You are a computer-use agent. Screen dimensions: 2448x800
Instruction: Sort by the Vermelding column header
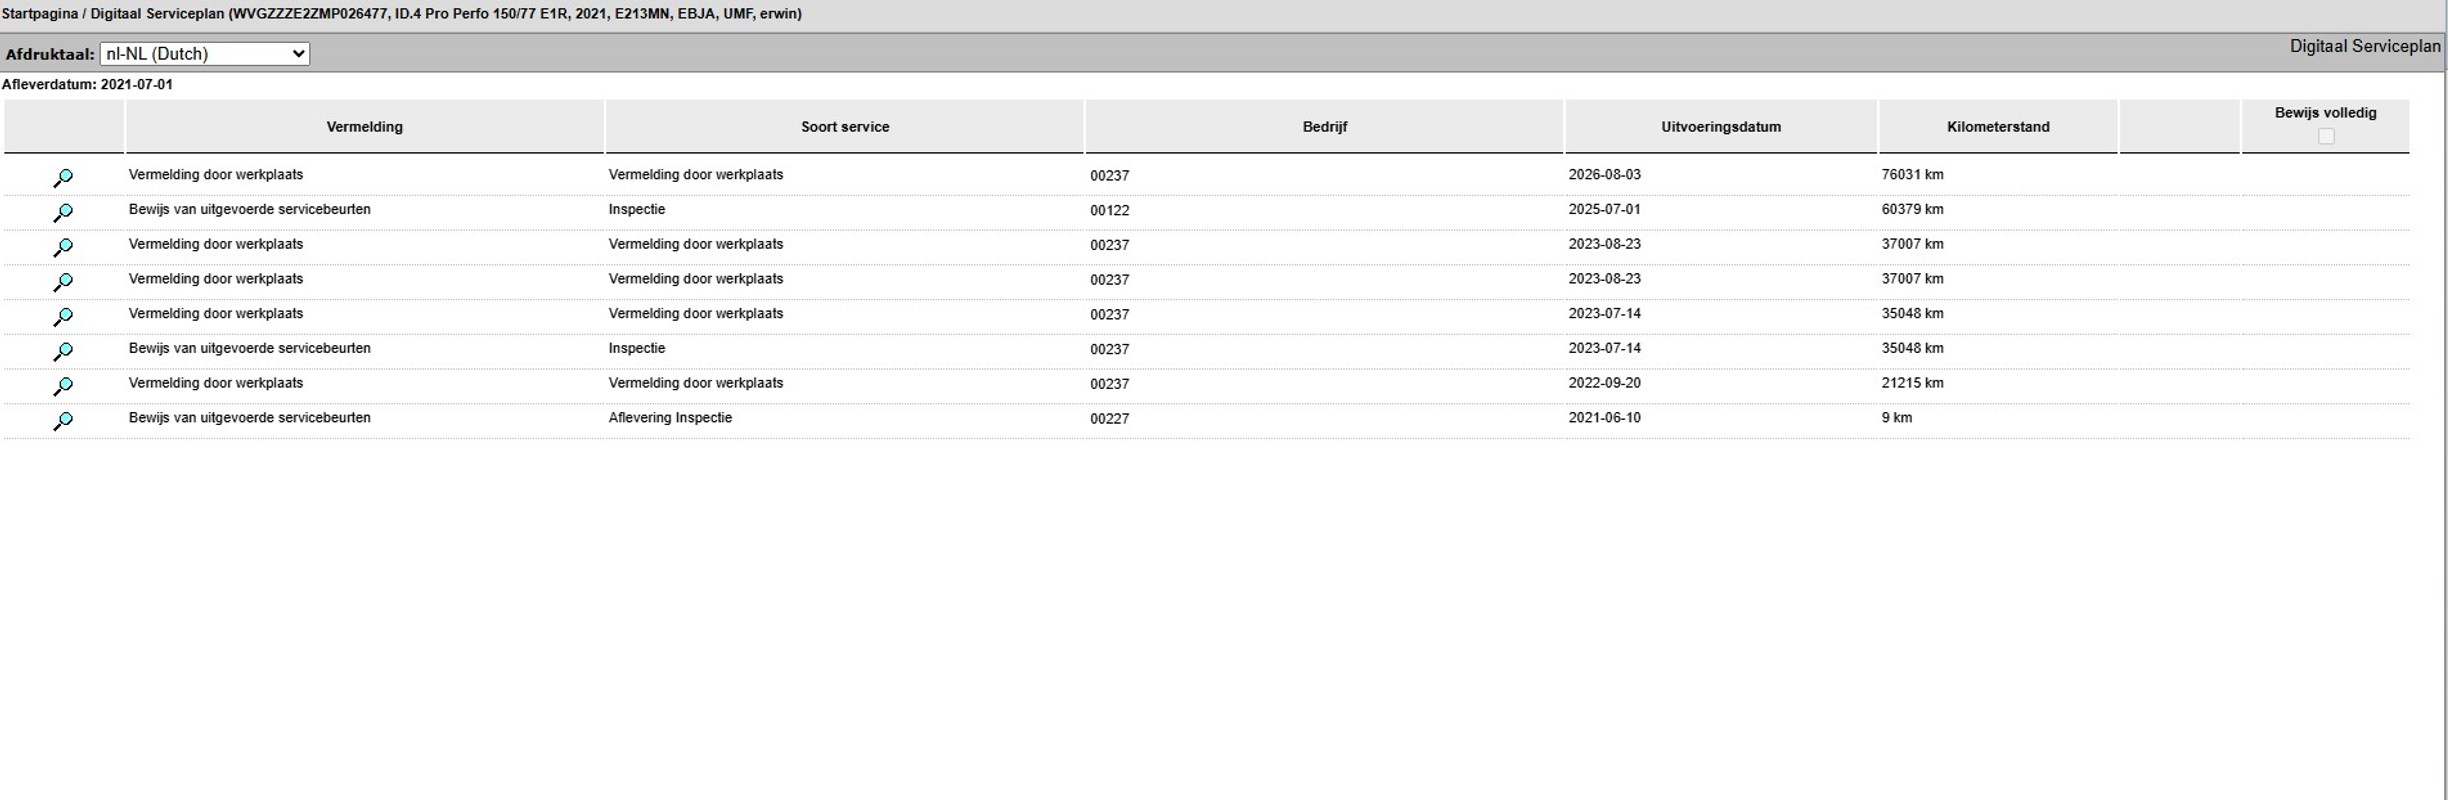(x=364, y=127)
